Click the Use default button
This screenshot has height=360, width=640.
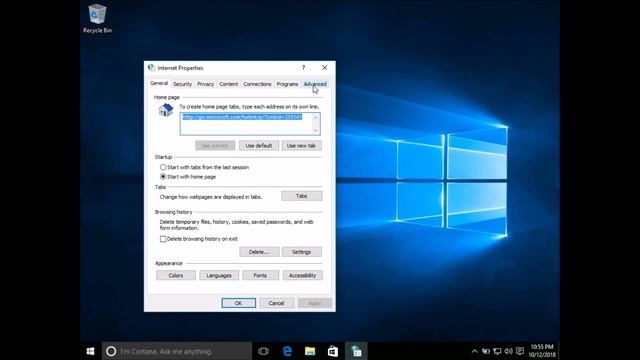[259, 146]
